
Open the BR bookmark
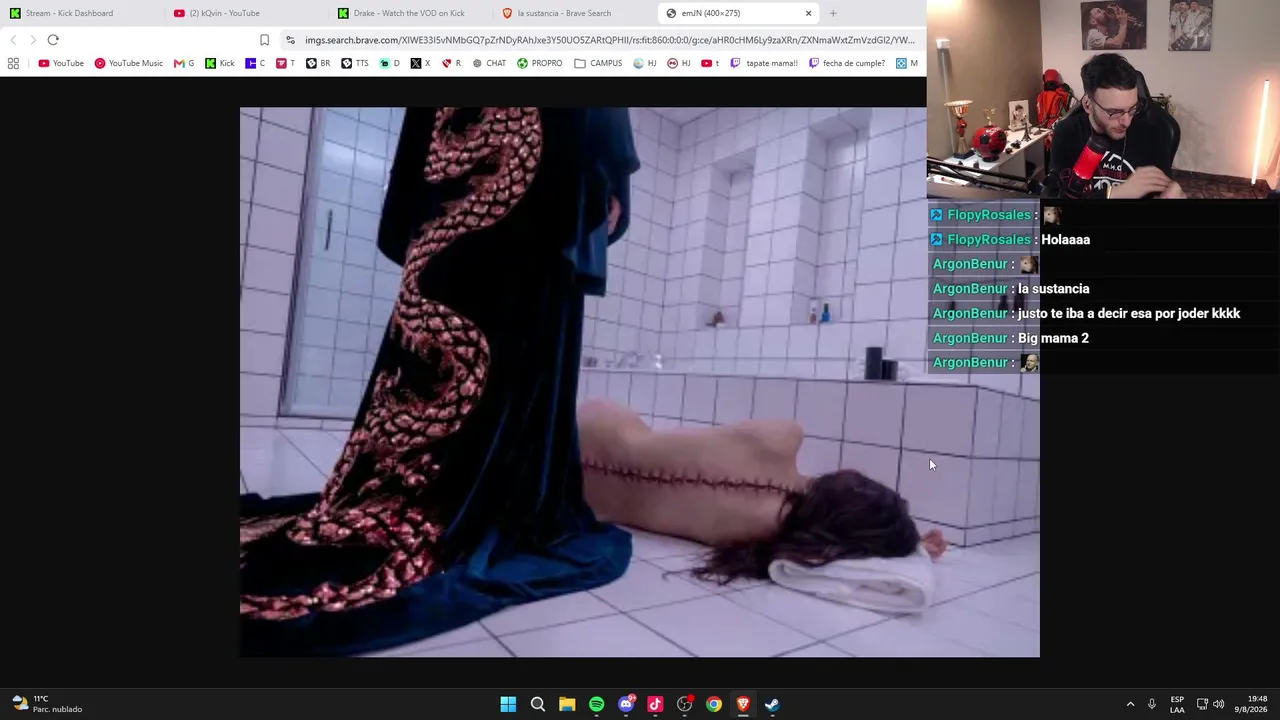click(318, 63)
